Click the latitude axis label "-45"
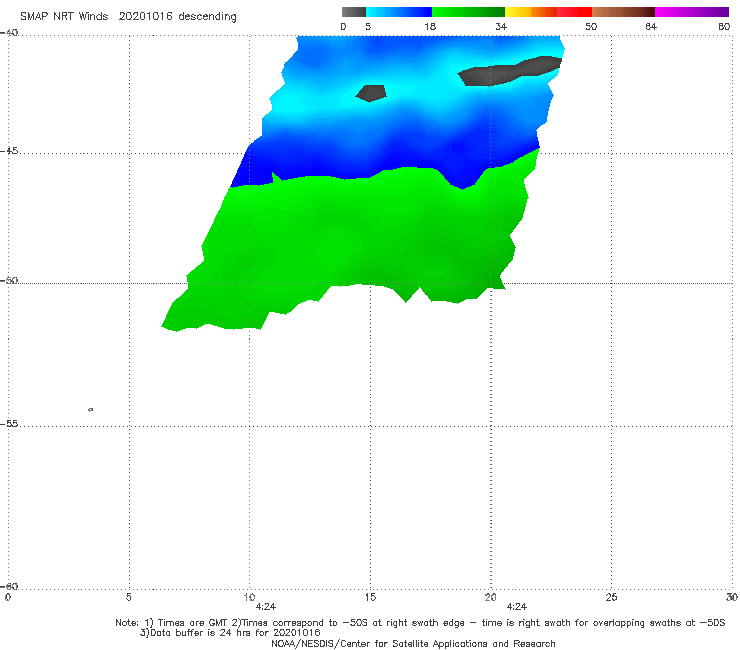Viewport: 740px width, 650px height. [x=9, y=151]
